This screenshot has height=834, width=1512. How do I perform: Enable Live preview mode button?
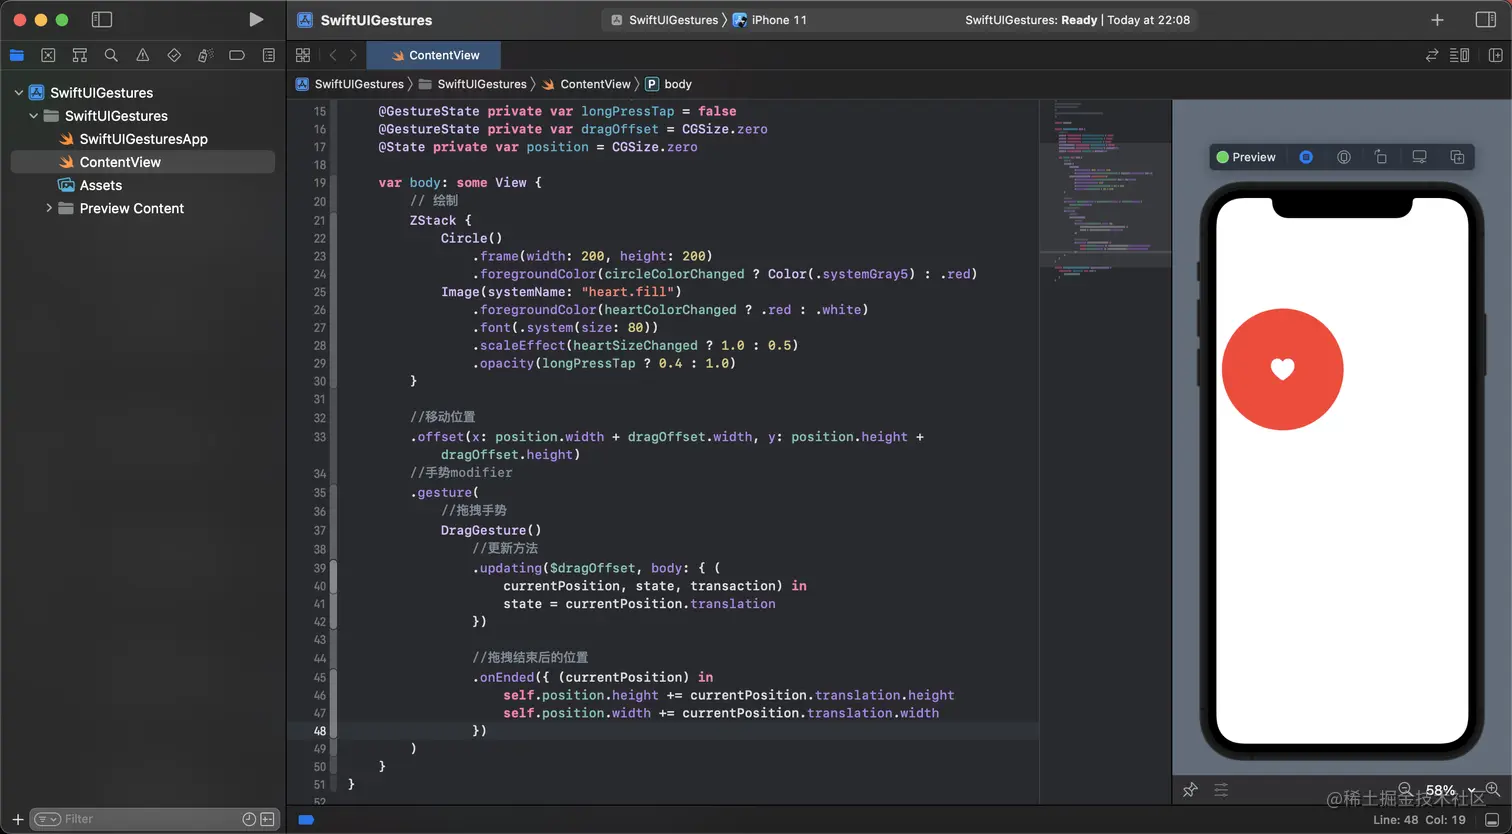pyautogui.click(x=1306, y=157)
